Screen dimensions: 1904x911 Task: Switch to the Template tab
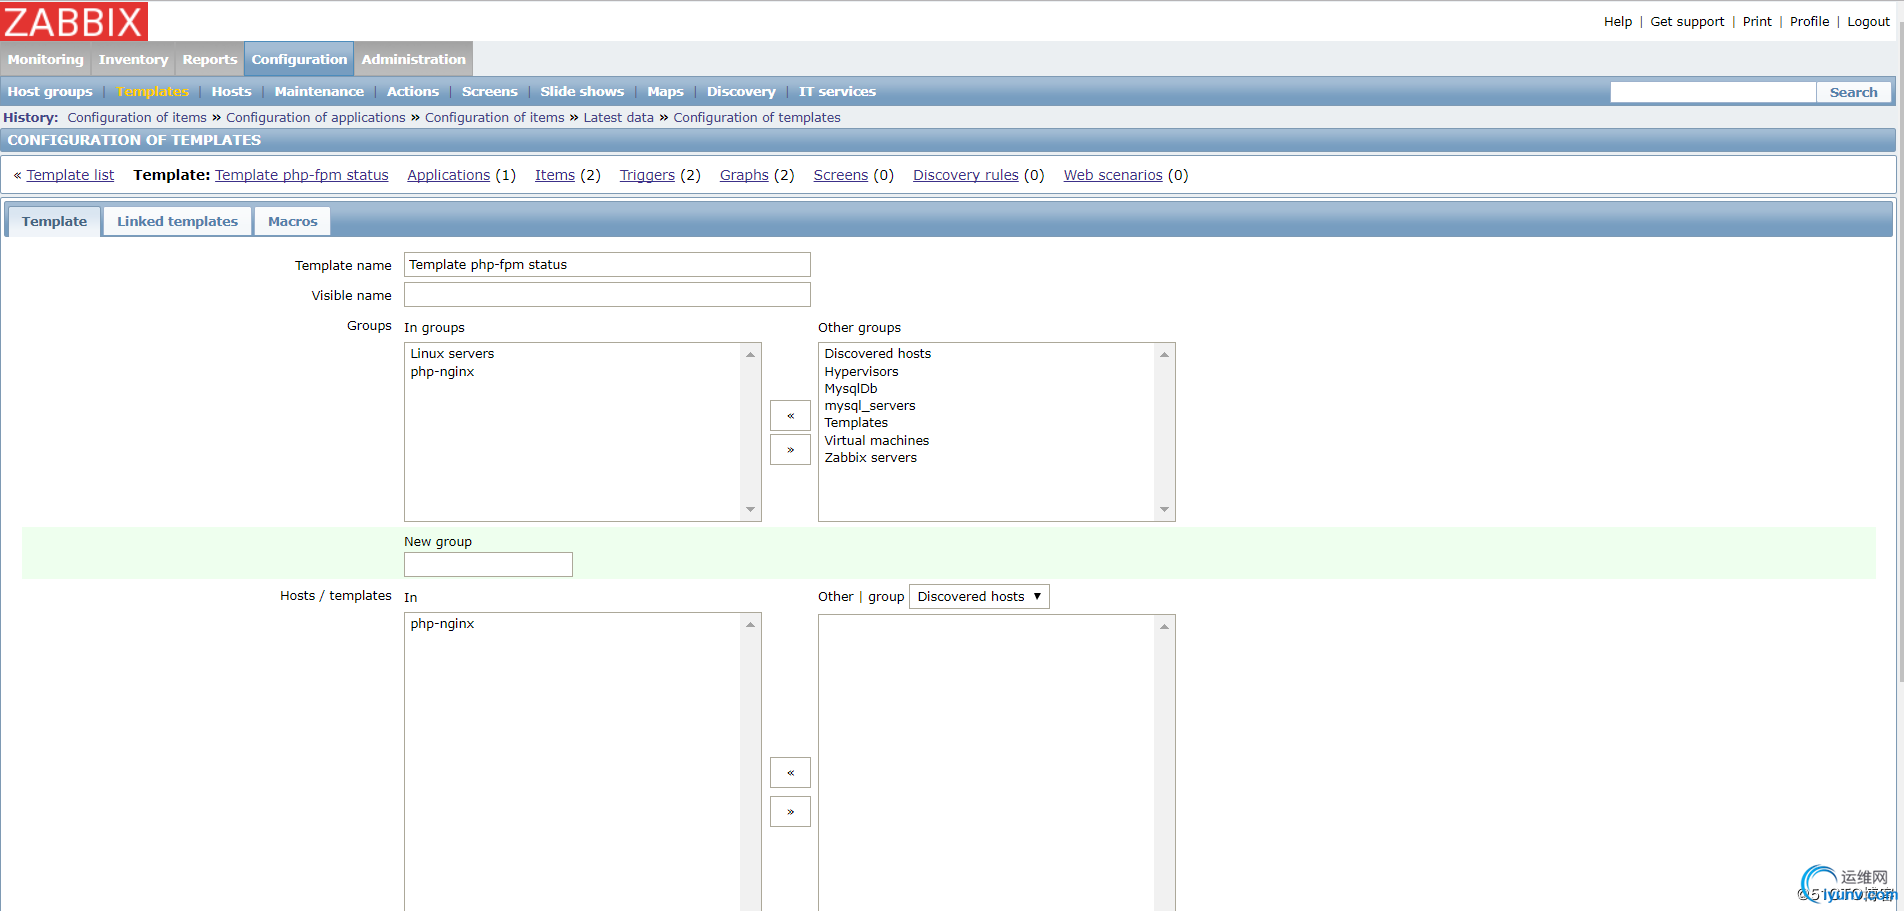(54, 222)
